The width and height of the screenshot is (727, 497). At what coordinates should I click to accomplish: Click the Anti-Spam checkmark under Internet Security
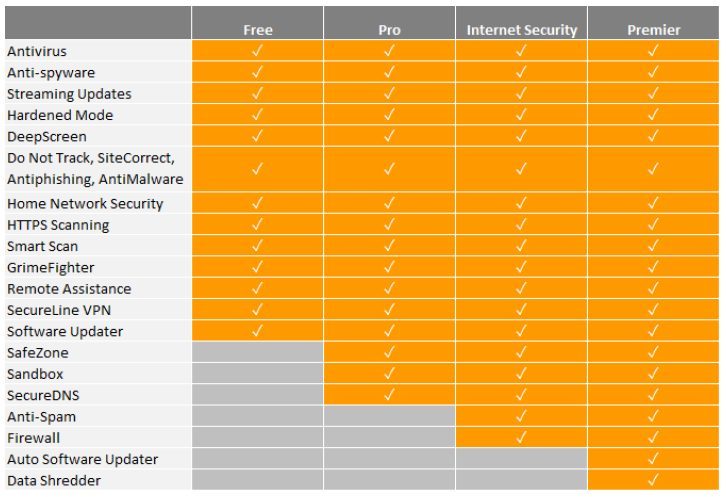click(x=521, y=417)
